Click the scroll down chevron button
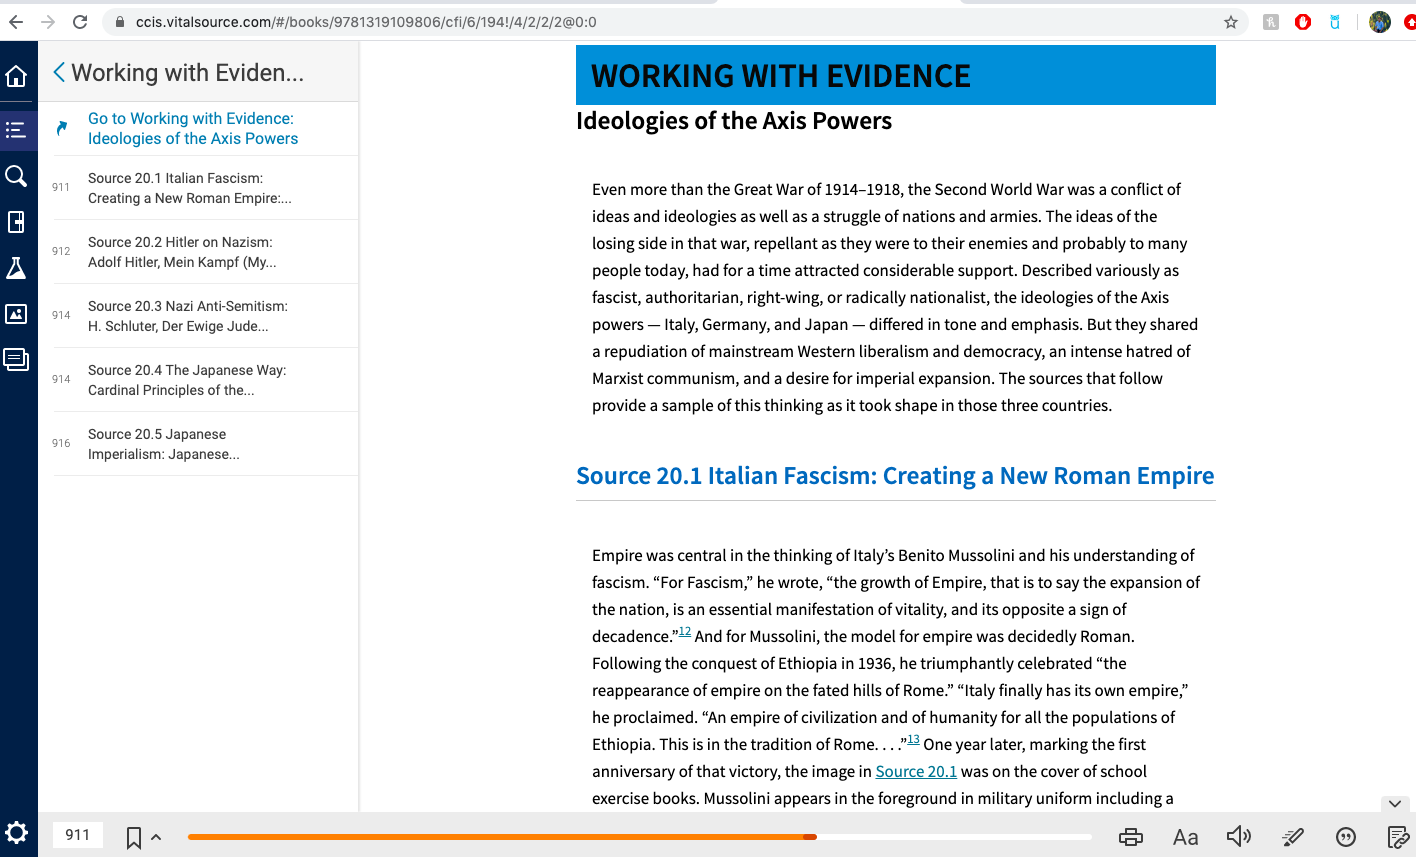Viewport: 1416px width, 857px height. point(1395,804)
